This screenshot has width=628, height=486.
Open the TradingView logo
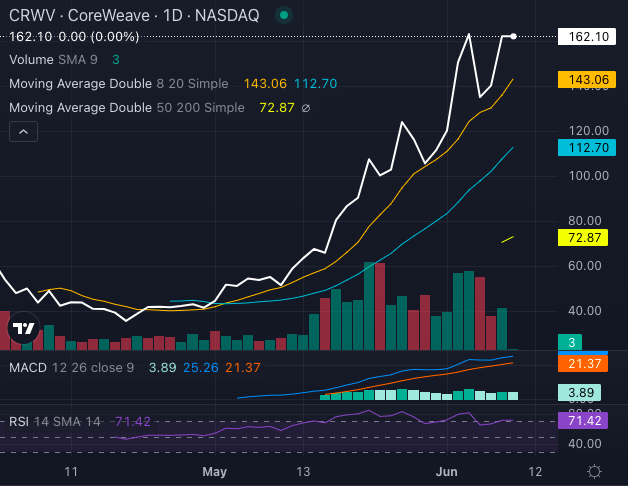click(24, 328)
